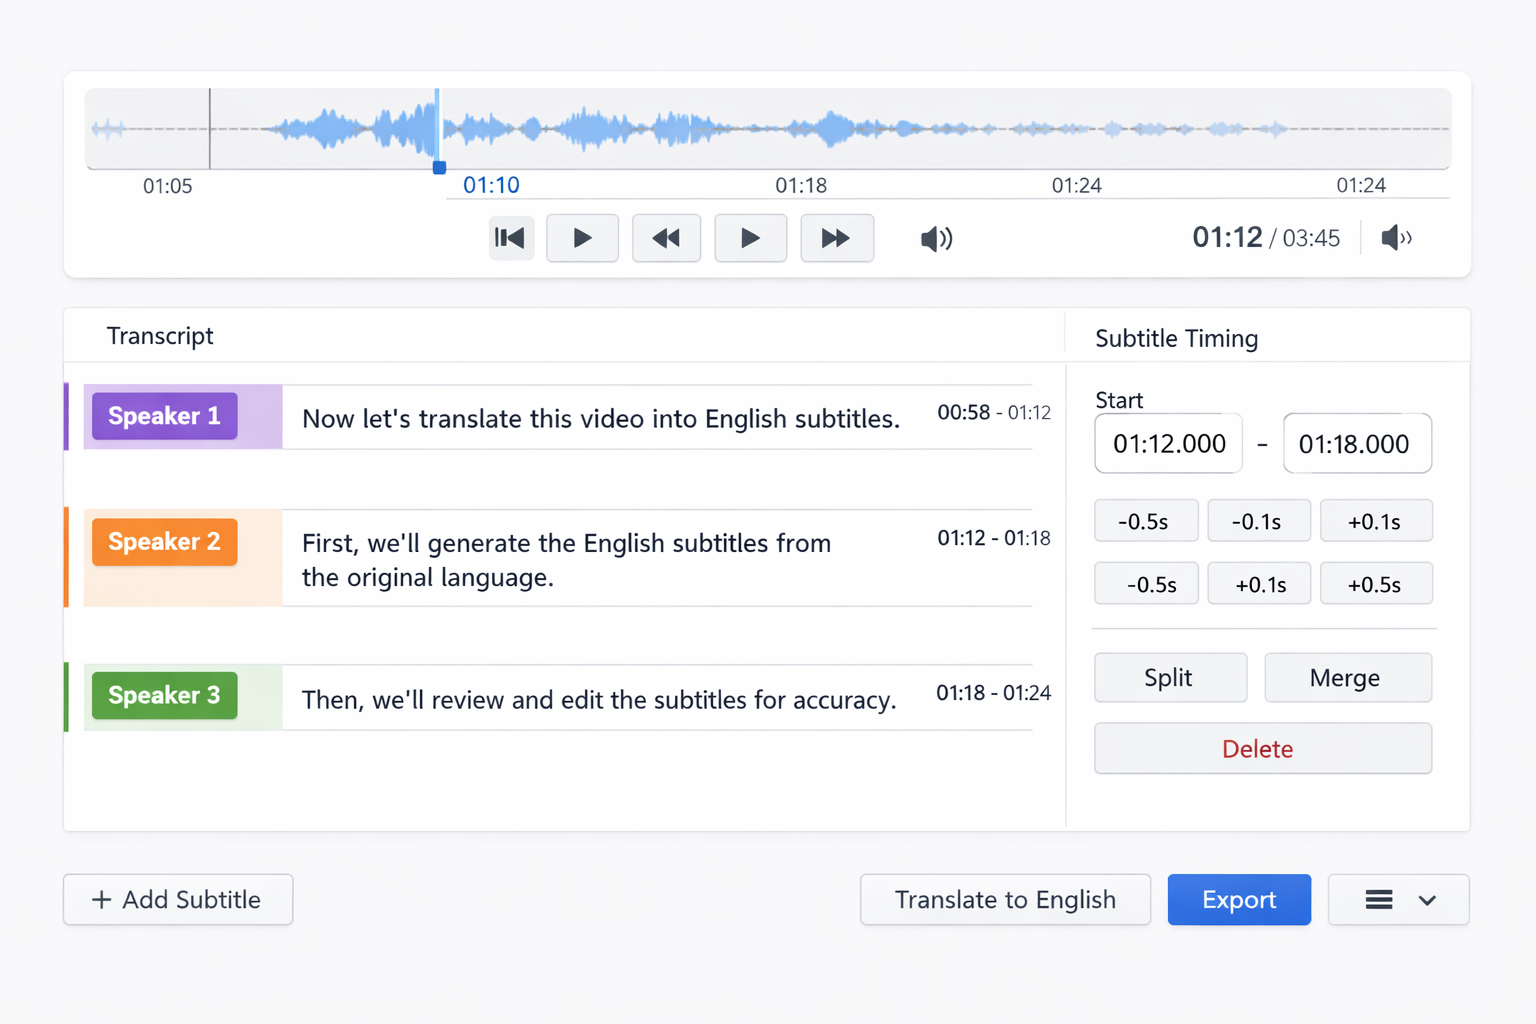Skip to the beginning of the audio

coord(511,238)
